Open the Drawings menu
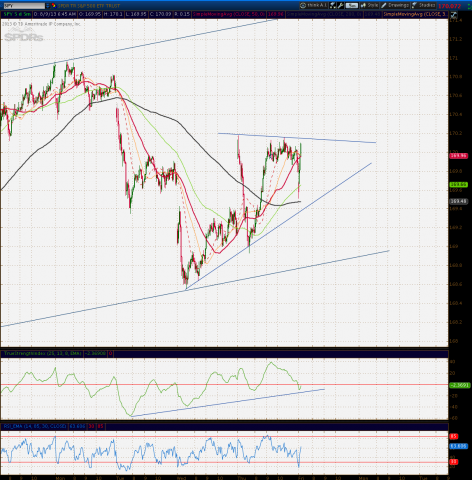 [395, 5]
